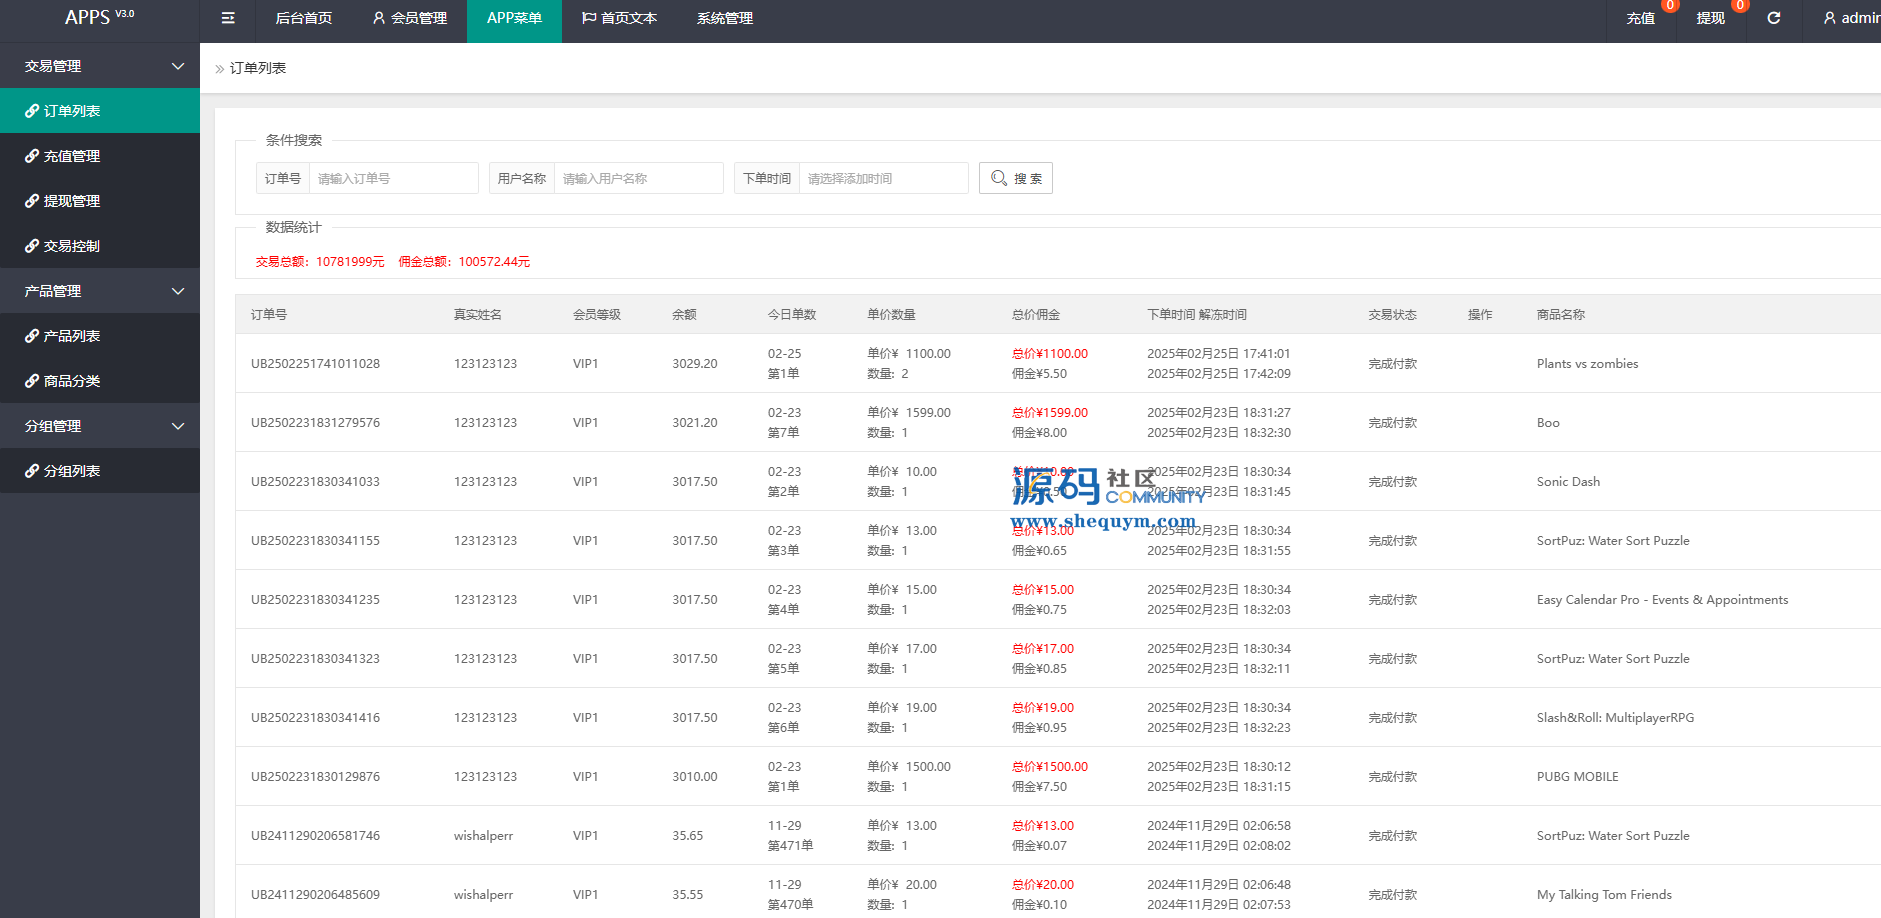The image size is (1881, 918).
Task: Toggle the sidebar collapse hamburger icon
Action: [228, 18]
